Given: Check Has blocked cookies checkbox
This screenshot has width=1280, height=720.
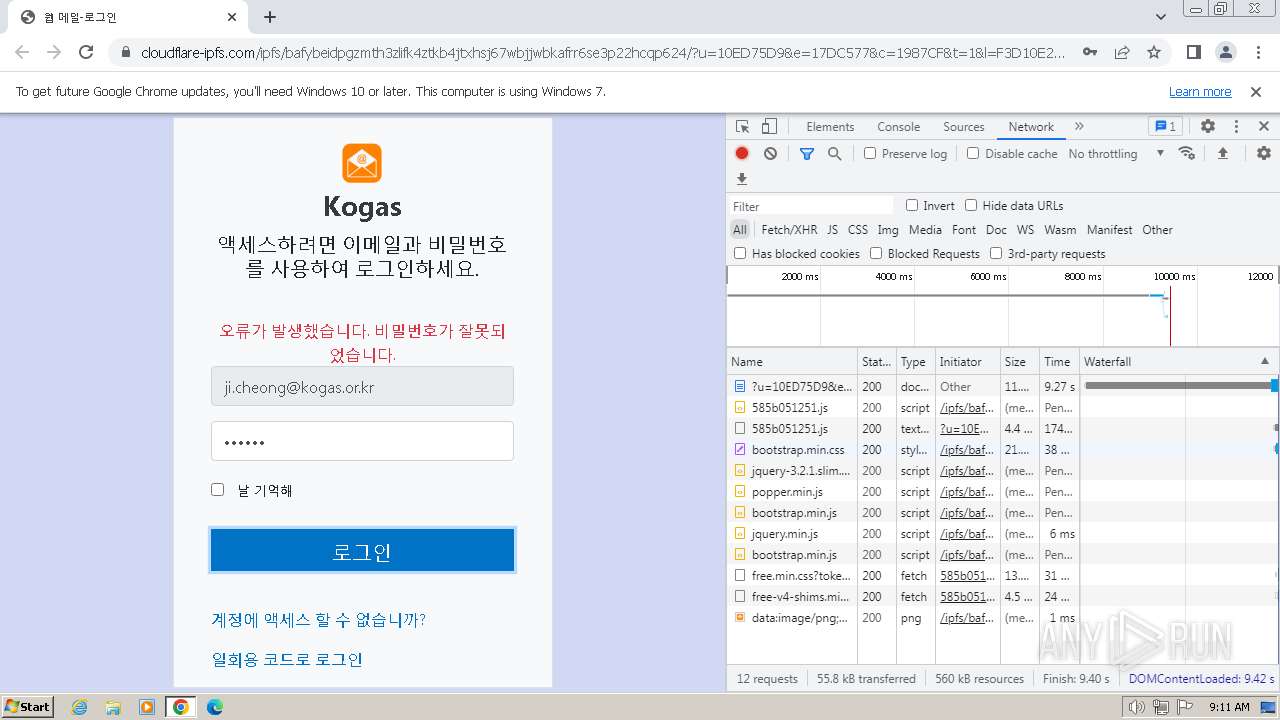Looking at the screenshot, I should [x=740, y=253].
